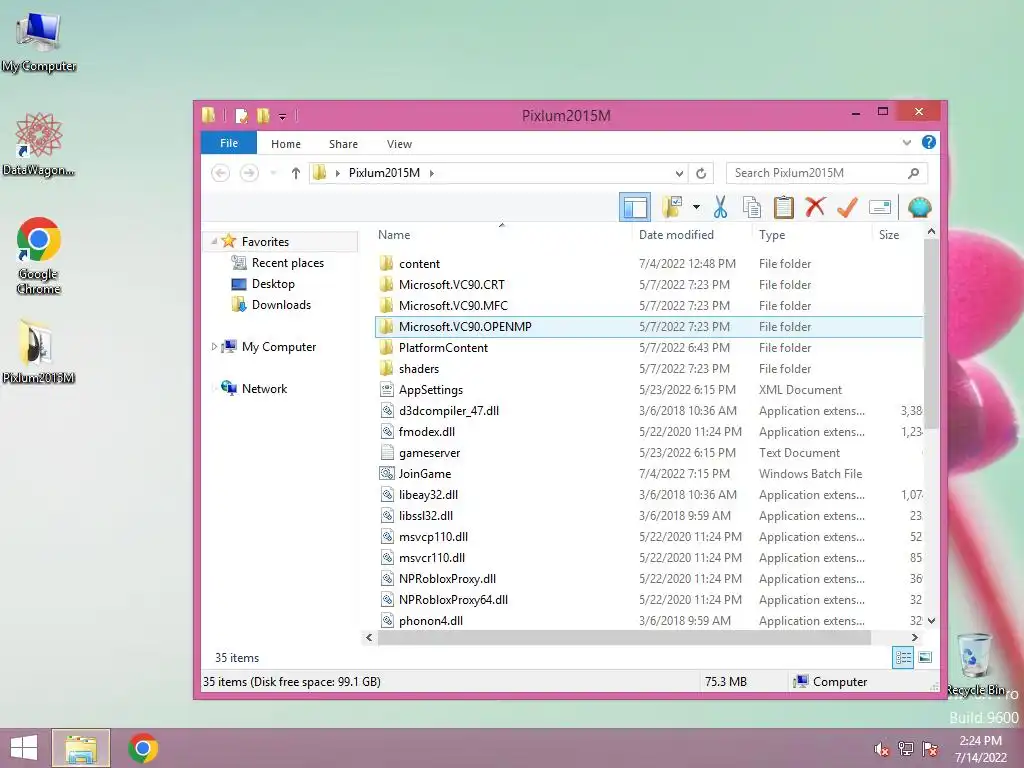Select d3dcompiler_47.dll file
The width and height of the screenshot is (1024, 768).
449,411
